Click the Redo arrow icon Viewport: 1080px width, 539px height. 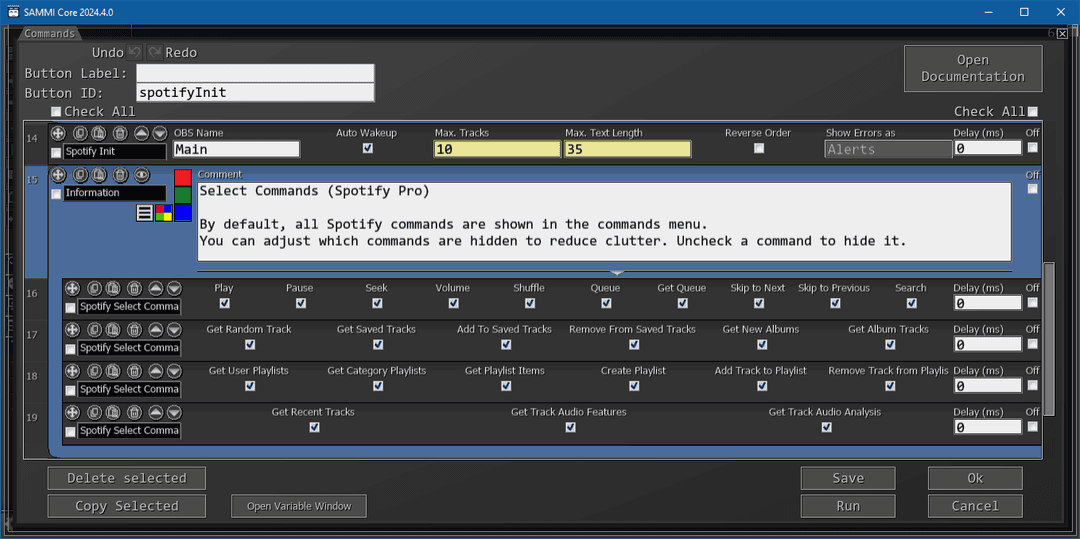click(154, 52)
